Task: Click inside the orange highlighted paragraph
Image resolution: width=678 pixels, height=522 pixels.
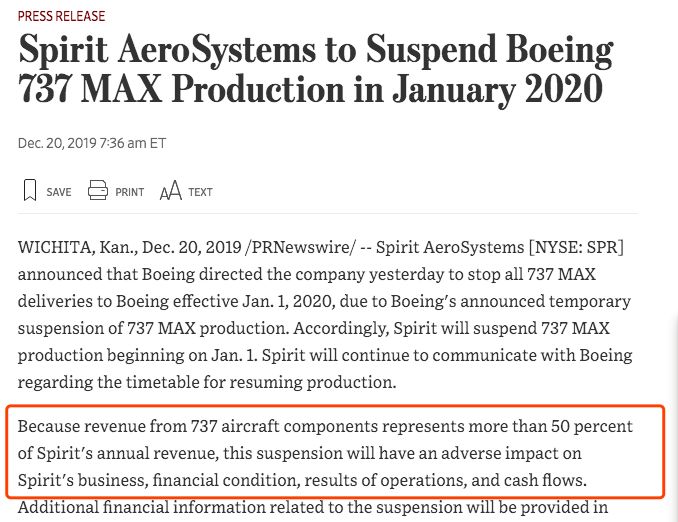Action: tap(335, 452)
